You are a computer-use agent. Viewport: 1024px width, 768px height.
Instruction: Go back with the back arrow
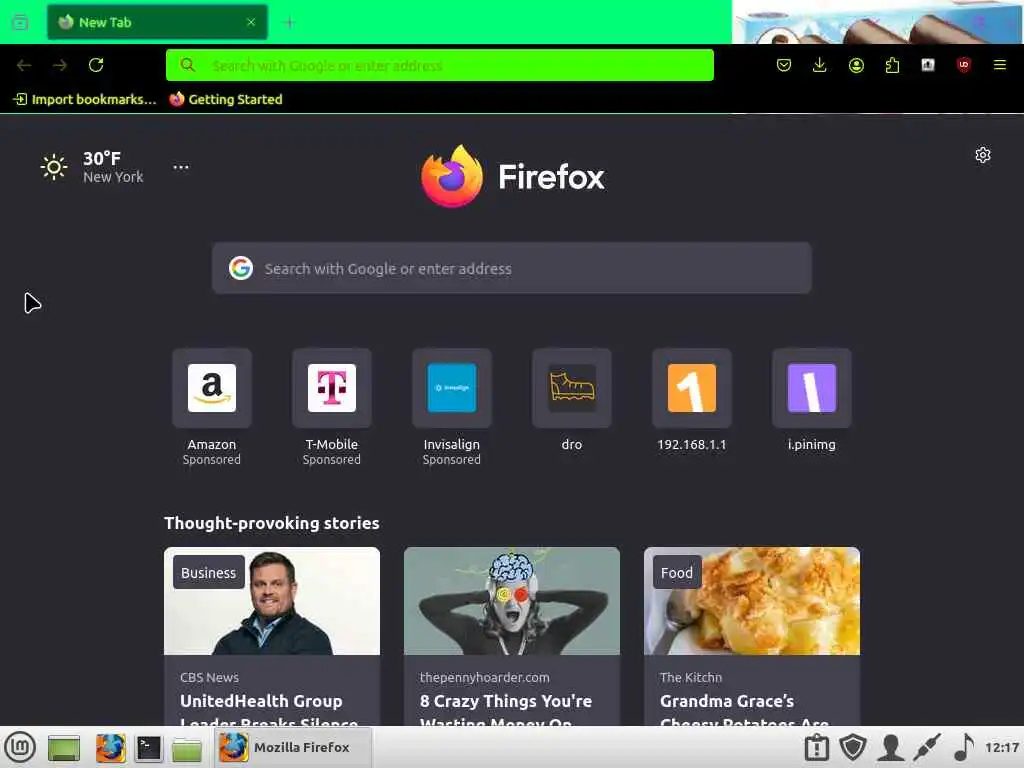tap(24, 65)
